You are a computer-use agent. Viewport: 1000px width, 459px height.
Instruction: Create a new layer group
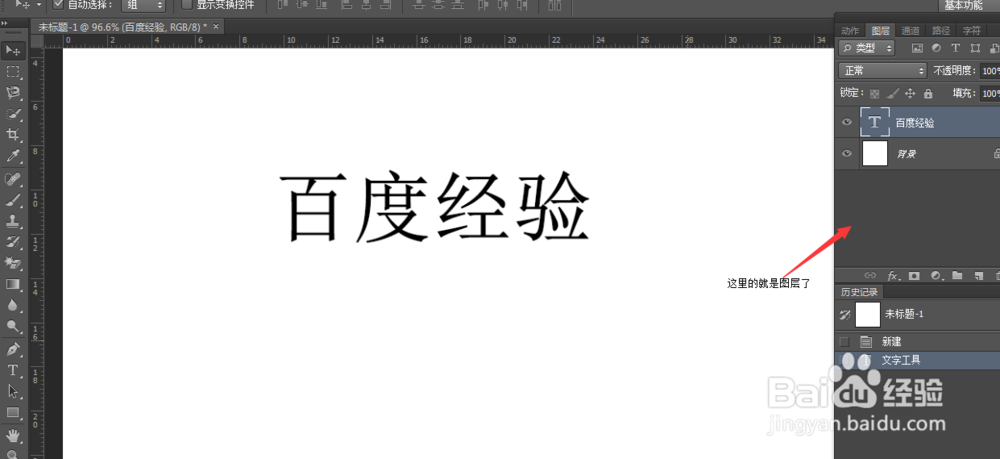[x=957, y=276]
